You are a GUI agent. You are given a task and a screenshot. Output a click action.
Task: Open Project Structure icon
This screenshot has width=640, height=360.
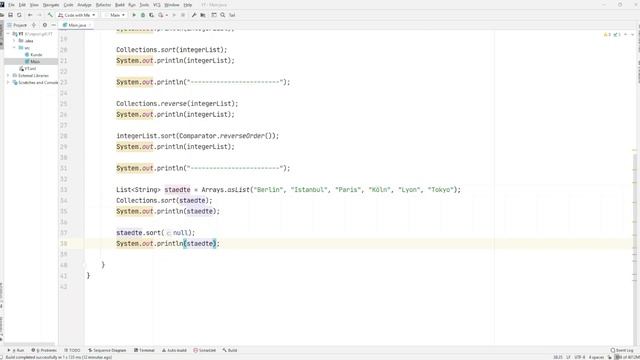[x=203, y=15]
